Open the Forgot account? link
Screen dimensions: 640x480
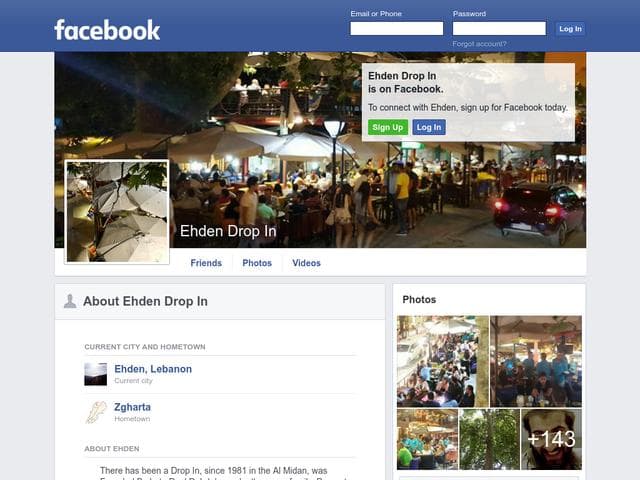(479, 44)
